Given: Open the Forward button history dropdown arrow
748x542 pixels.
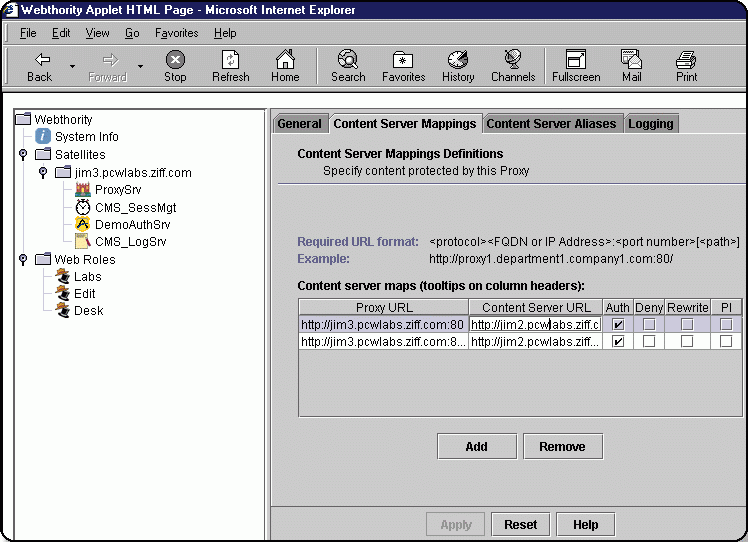Looking at the screenshot, I should [140, 66].
